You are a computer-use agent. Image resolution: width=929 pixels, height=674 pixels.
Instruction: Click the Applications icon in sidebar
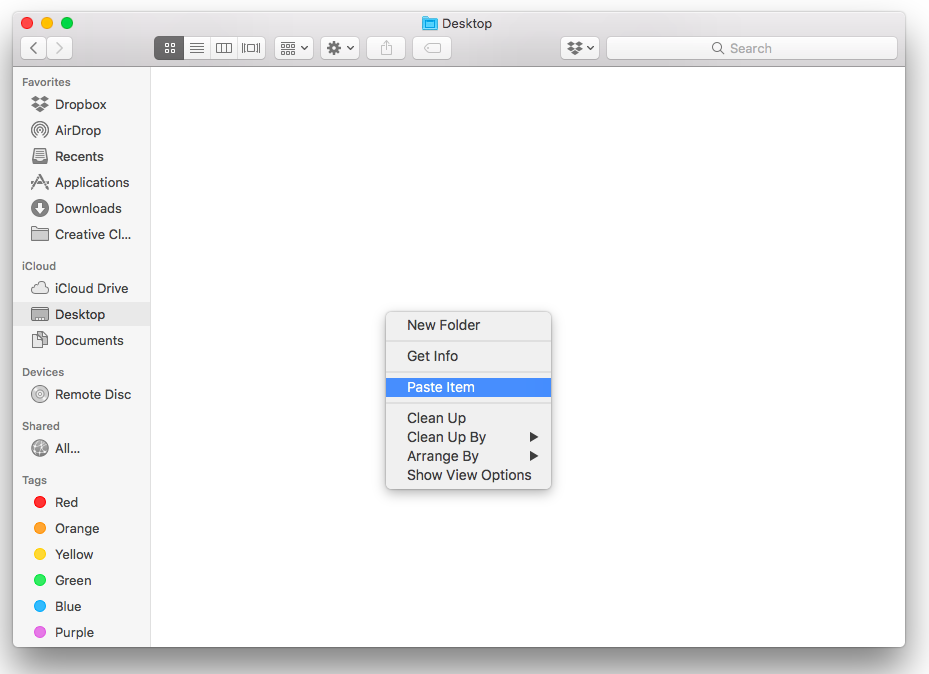click(x=40, y=182)
